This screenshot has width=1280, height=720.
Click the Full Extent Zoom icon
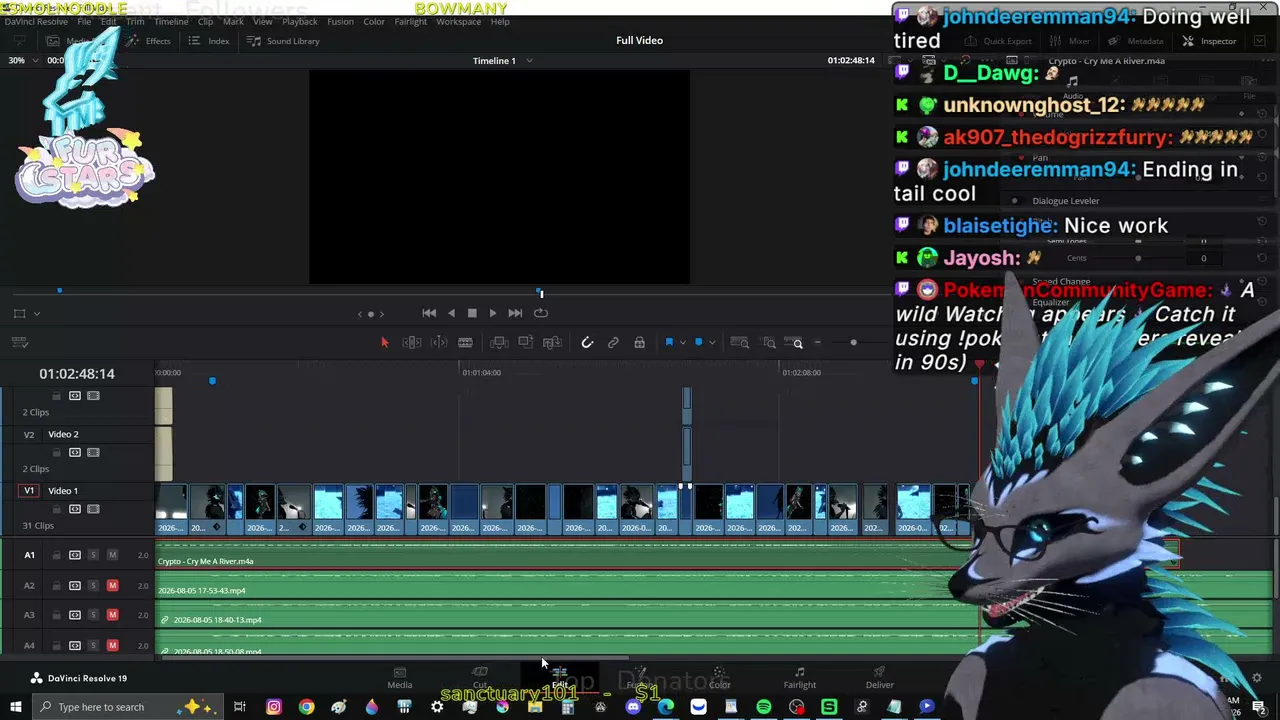coord(740,343)
